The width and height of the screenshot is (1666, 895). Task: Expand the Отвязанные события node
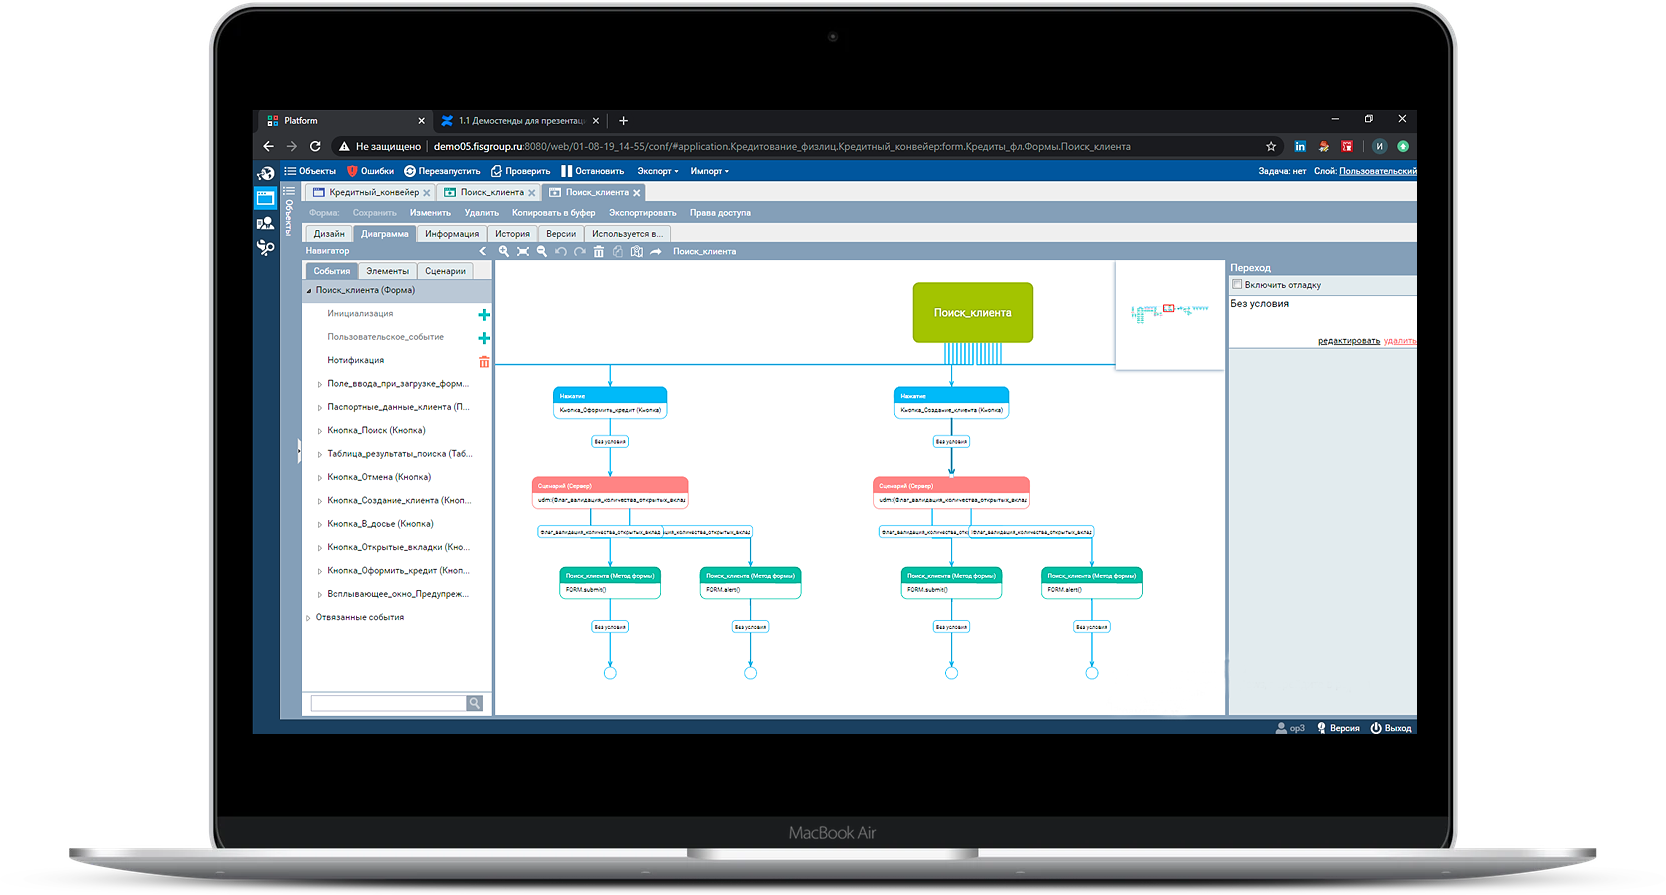click(308, 618)
